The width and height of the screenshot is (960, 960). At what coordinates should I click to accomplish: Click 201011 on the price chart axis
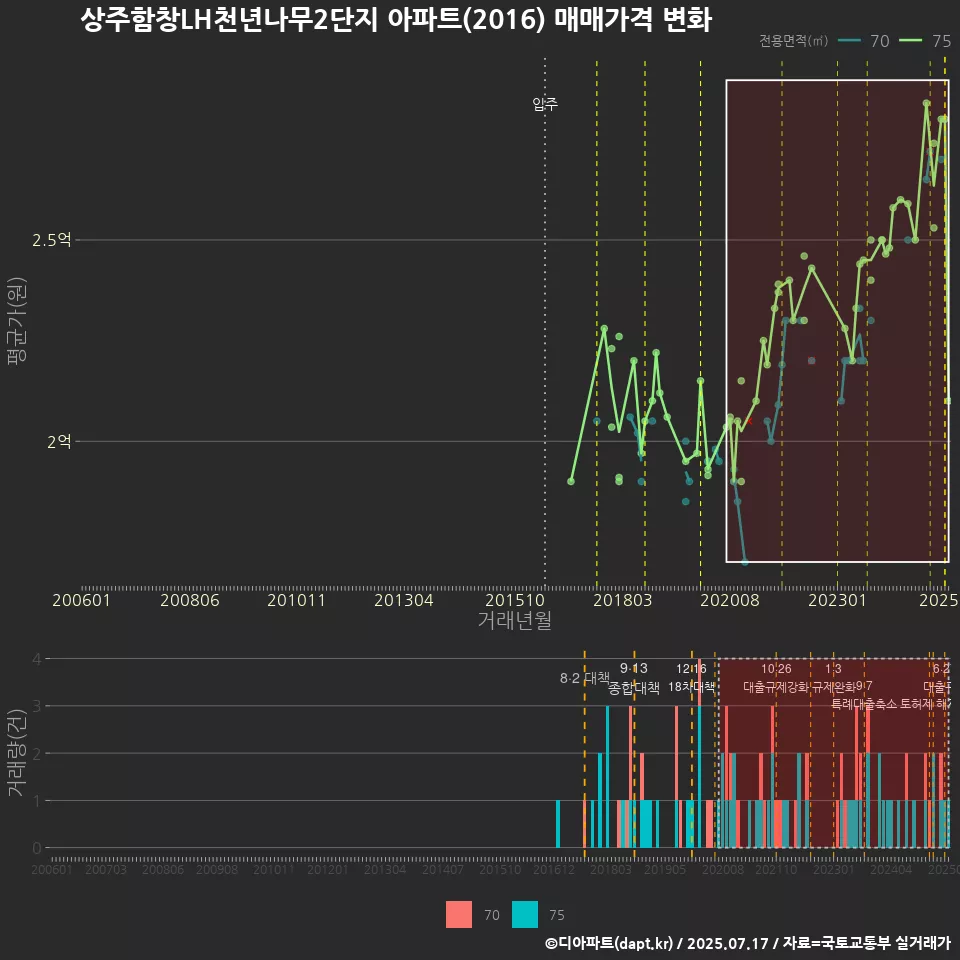[296, 601]
